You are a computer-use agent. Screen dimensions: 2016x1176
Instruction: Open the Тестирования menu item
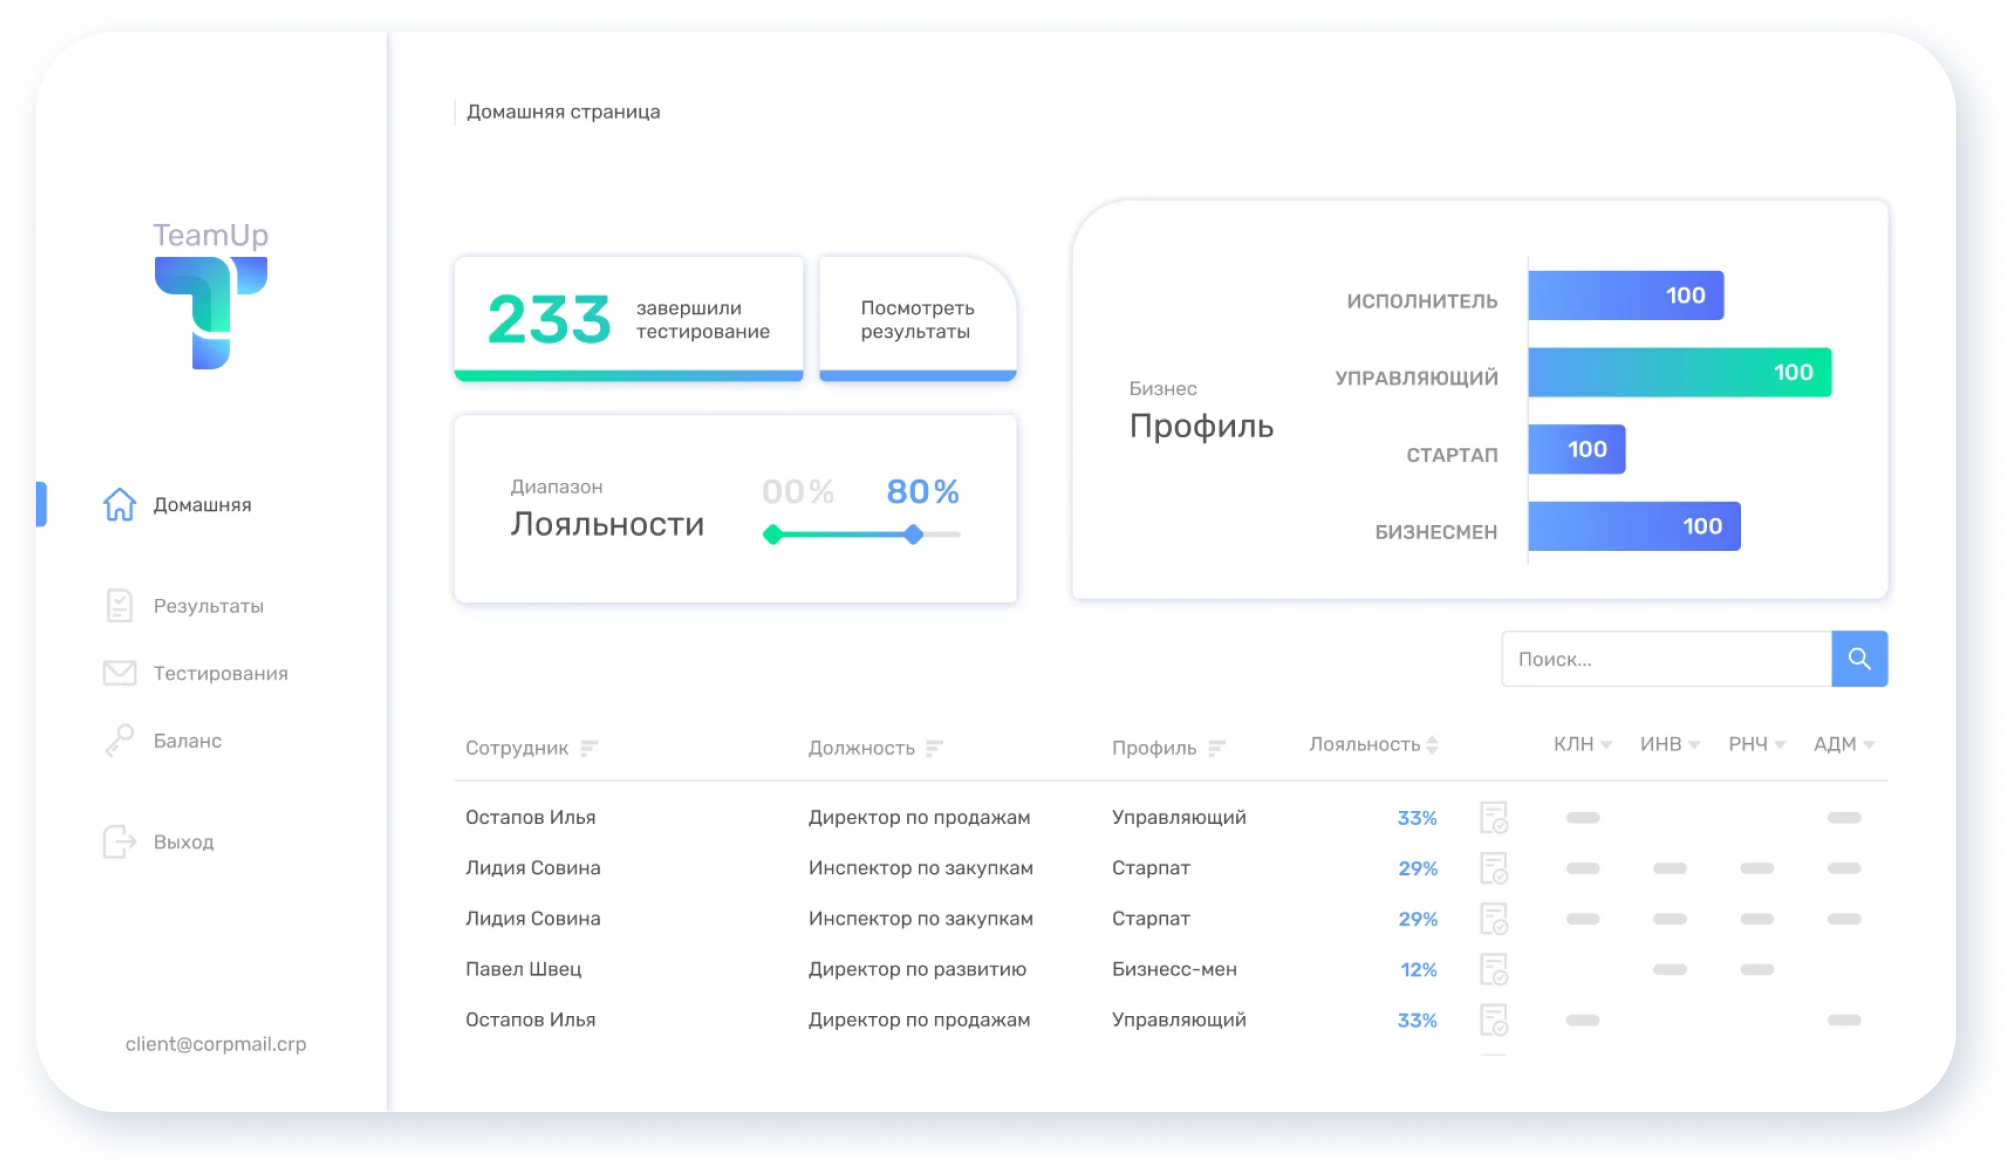tap(220, 674)
